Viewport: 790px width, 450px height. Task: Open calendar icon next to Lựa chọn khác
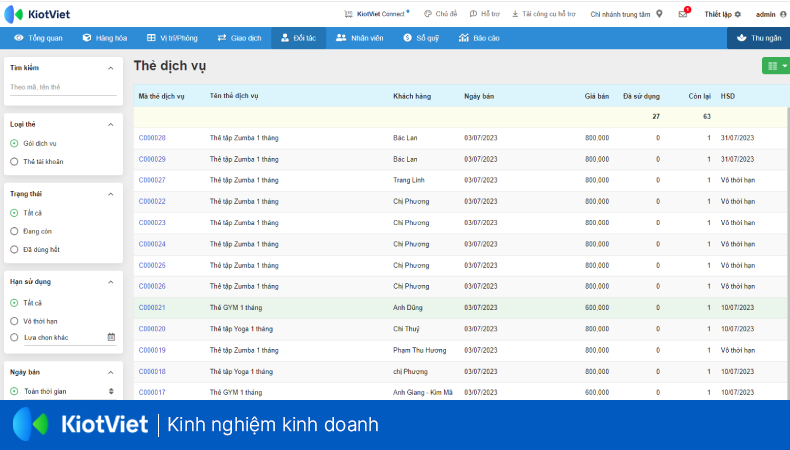[112, 338]
